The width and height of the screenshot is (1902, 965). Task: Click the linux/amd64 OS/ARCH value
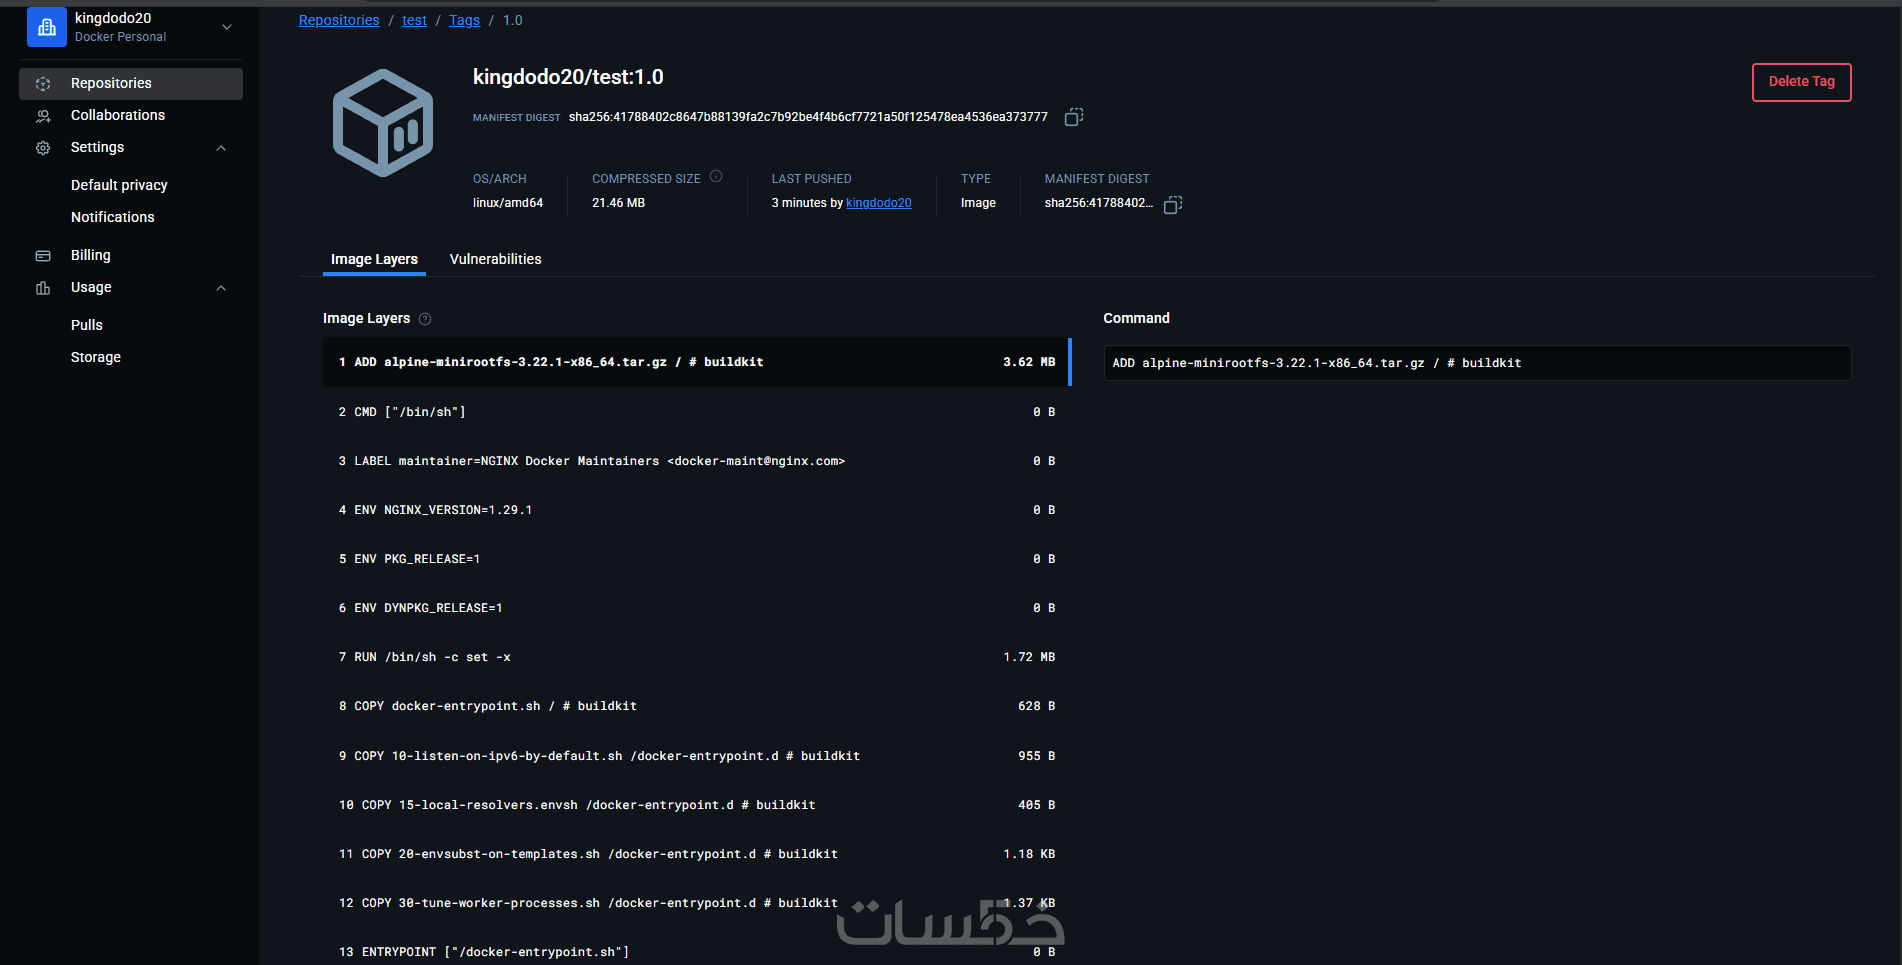click(508, 203)
